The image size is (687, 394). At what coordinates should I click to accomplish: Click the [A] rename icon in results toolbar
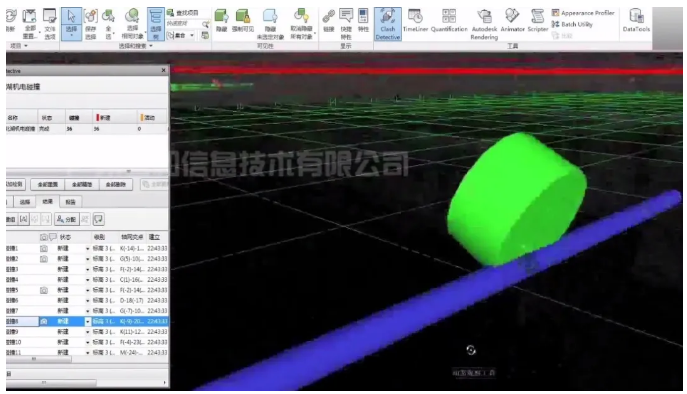(x=24, y=219)
